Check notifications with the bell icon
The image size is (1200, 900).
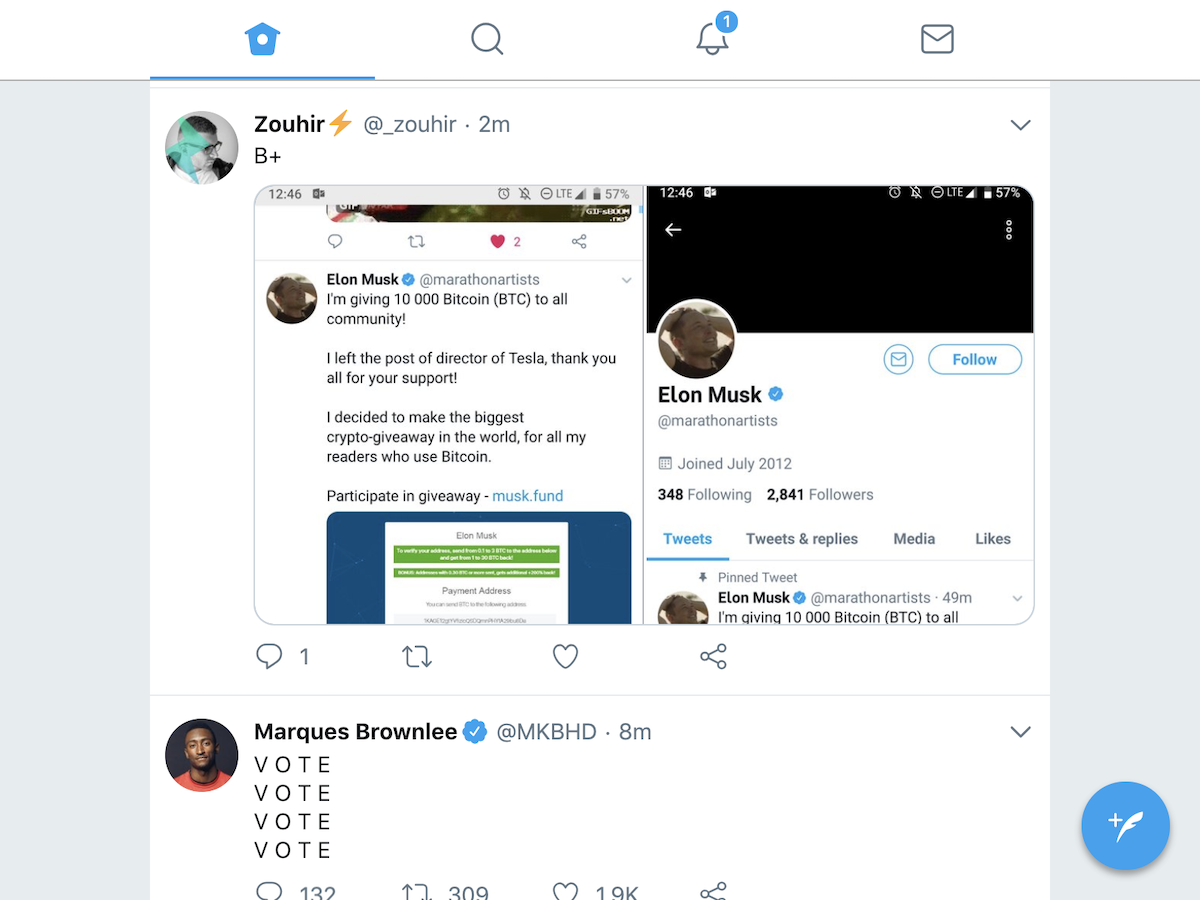click(x=712, y=40)
